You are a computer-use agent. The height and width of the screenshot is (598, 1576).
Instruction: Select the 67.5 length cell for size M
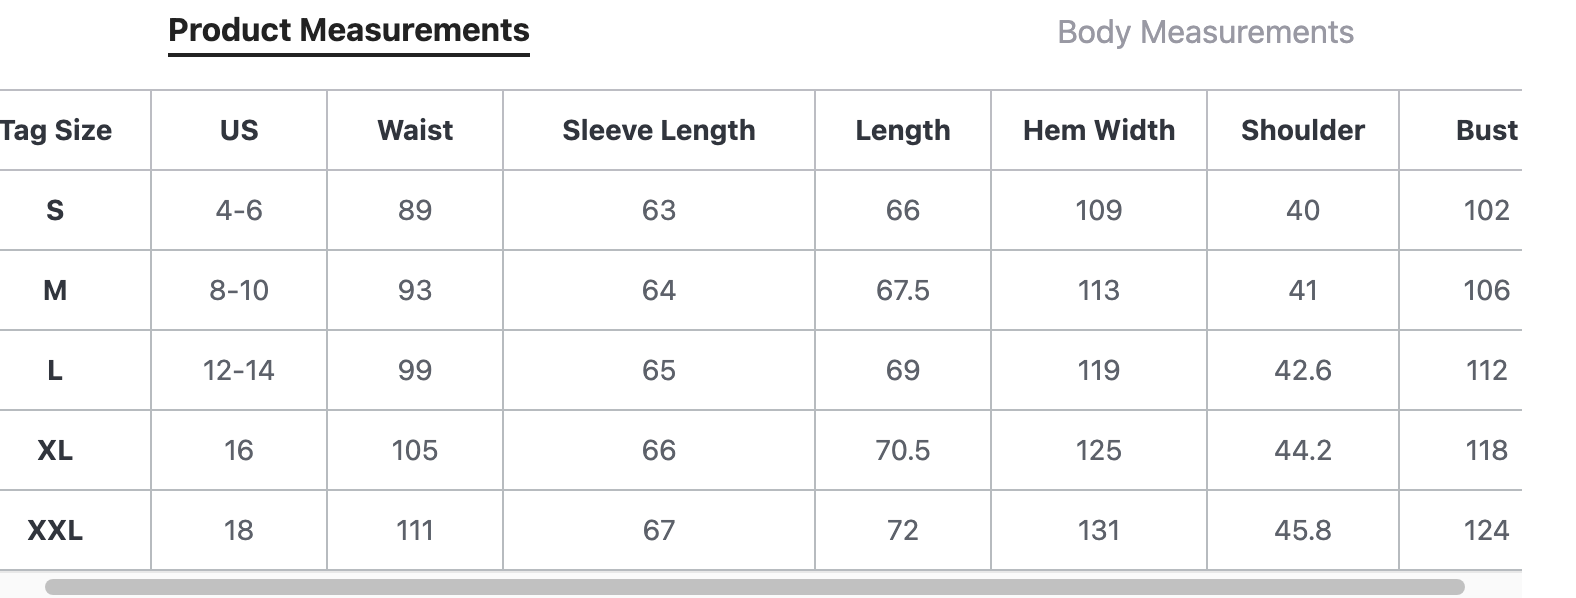pyautogui.click(x=903, y=290)
